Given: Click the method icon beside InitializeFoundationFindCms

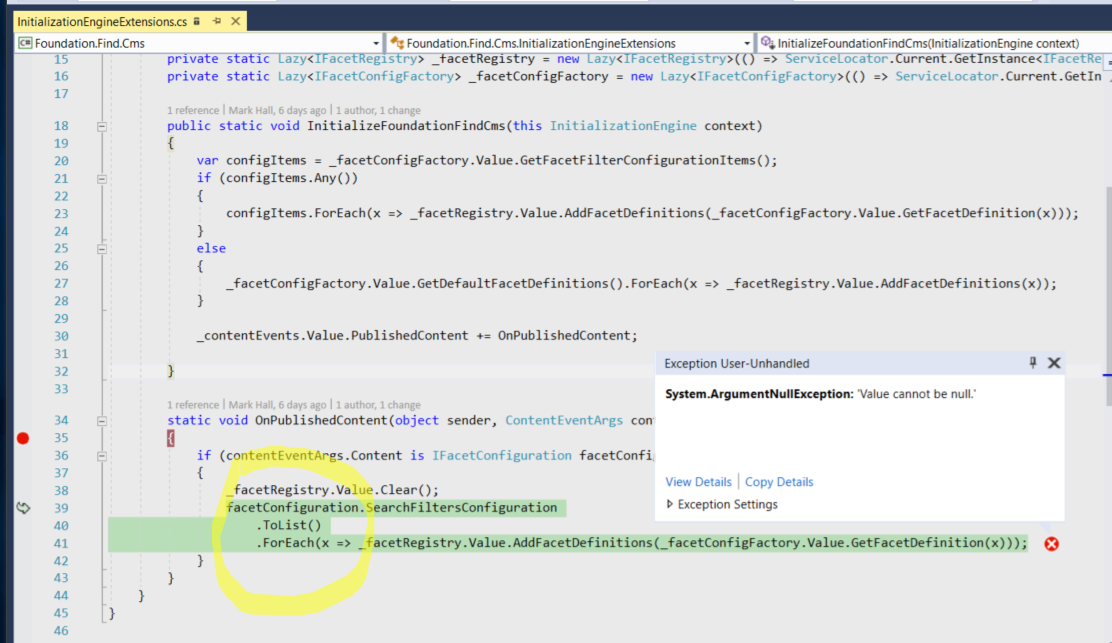Looking at the screenshot, I should tap(767, 43).
